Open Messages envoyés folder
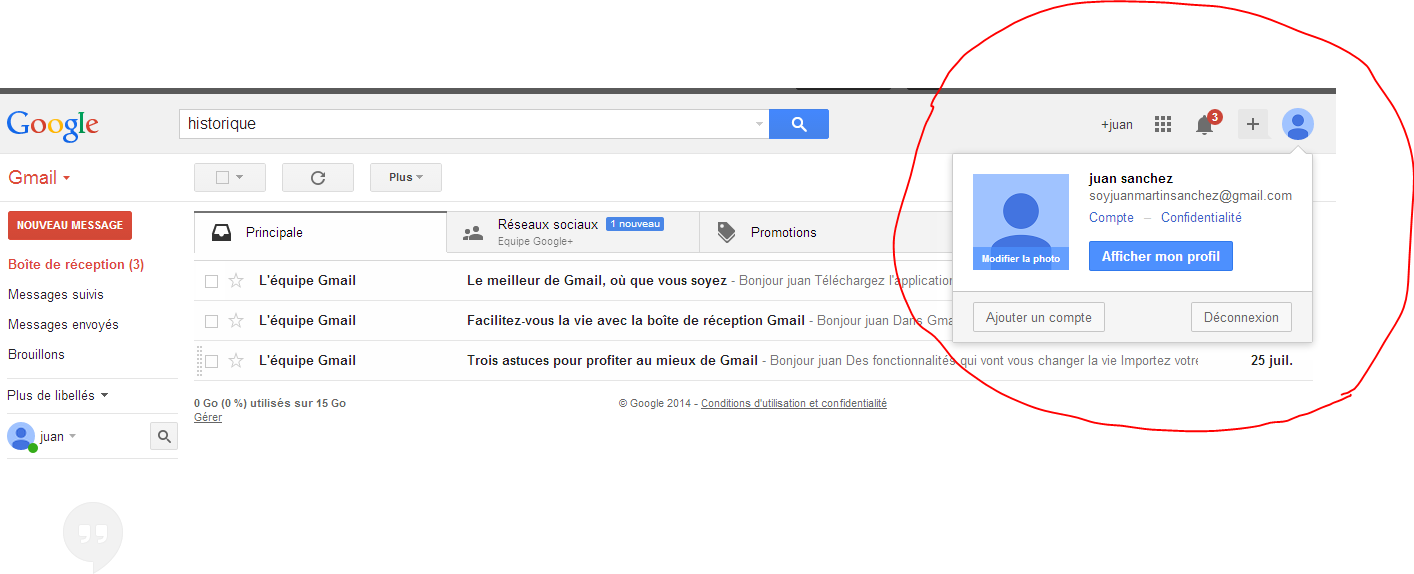1414x574 pixels. click(63, 325)
